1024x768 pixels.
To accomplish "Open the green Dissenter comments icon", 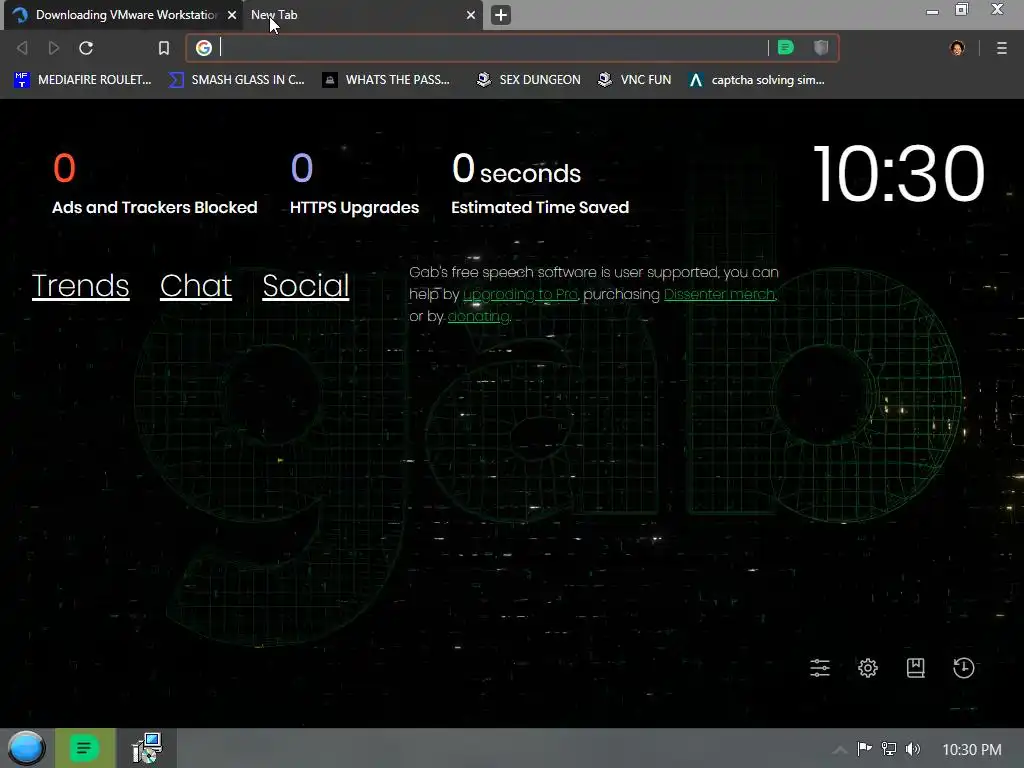I will coord(786,47).
